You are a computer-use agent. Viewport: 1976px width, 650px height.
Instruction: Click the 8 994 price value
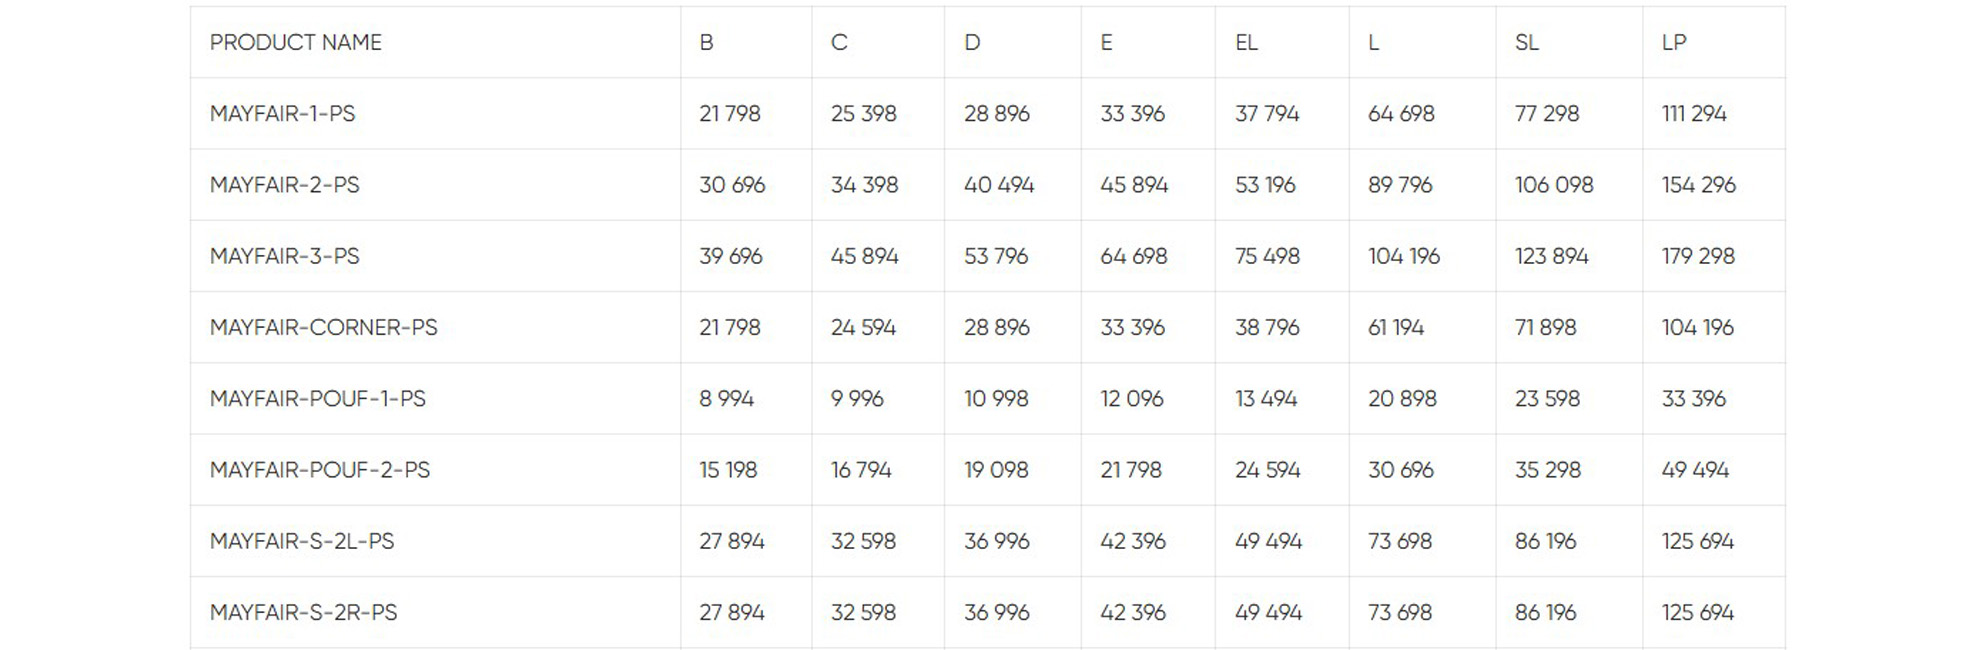point(726,399)
